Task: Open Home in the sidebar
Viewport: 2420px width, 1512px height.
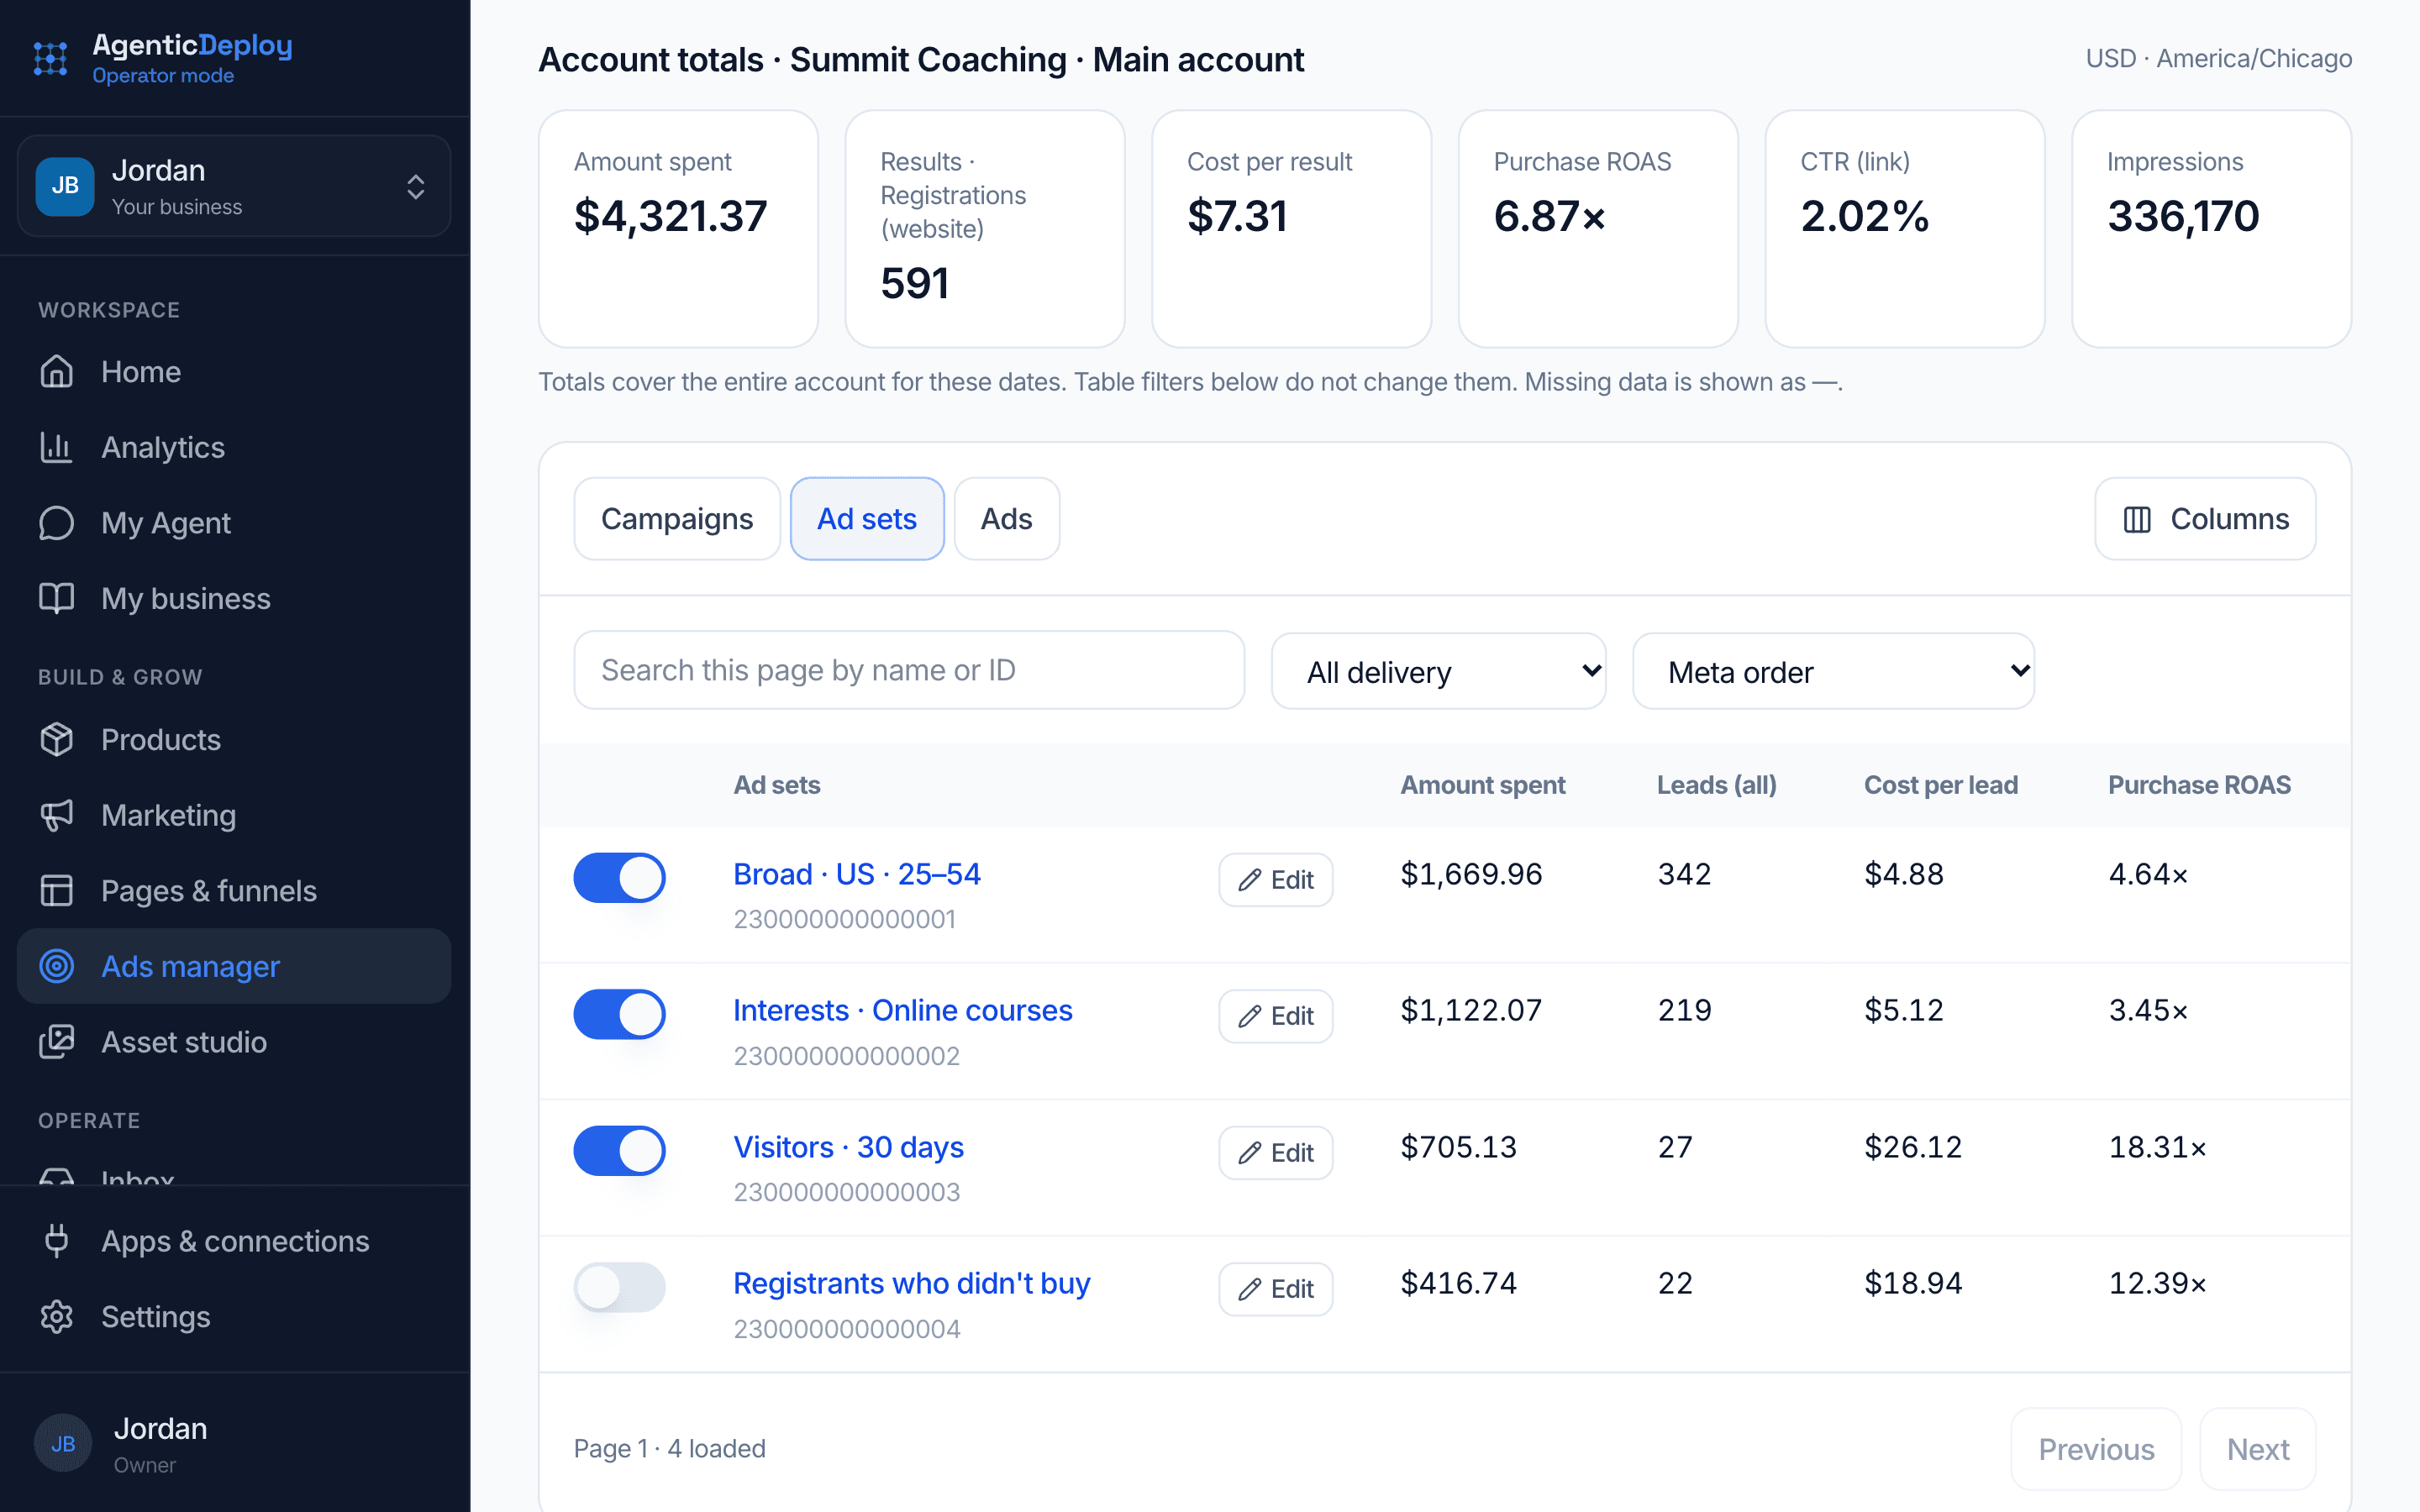Action: 234,372
